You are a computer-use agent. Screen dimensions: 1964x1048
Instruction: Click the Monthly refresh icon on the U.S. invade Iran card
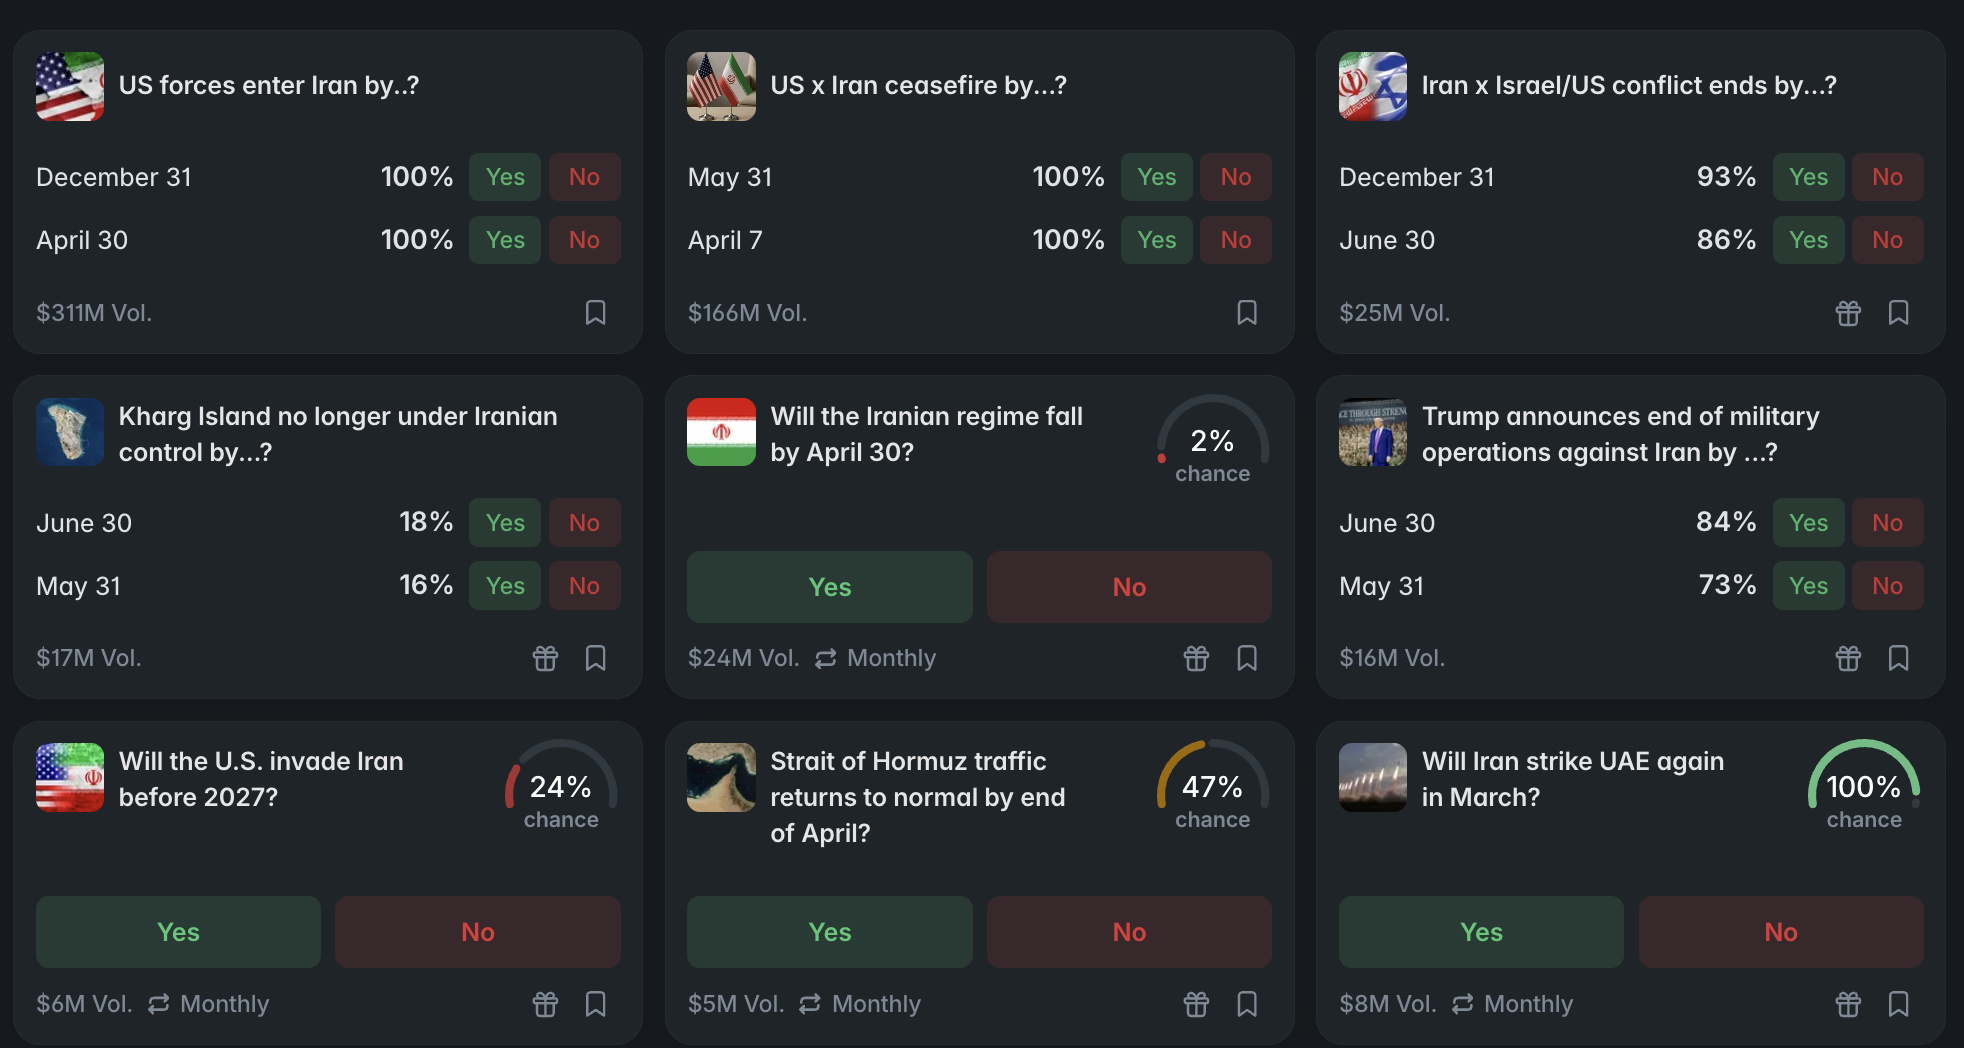click(x=155, y=1004)
